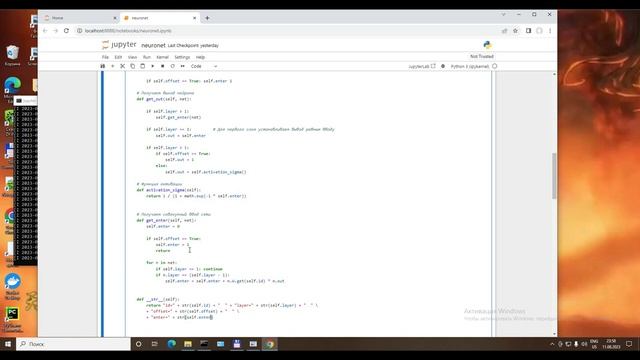Open the PyCharm desktop shortcut

pyautogui.click(x=12, y=318)
